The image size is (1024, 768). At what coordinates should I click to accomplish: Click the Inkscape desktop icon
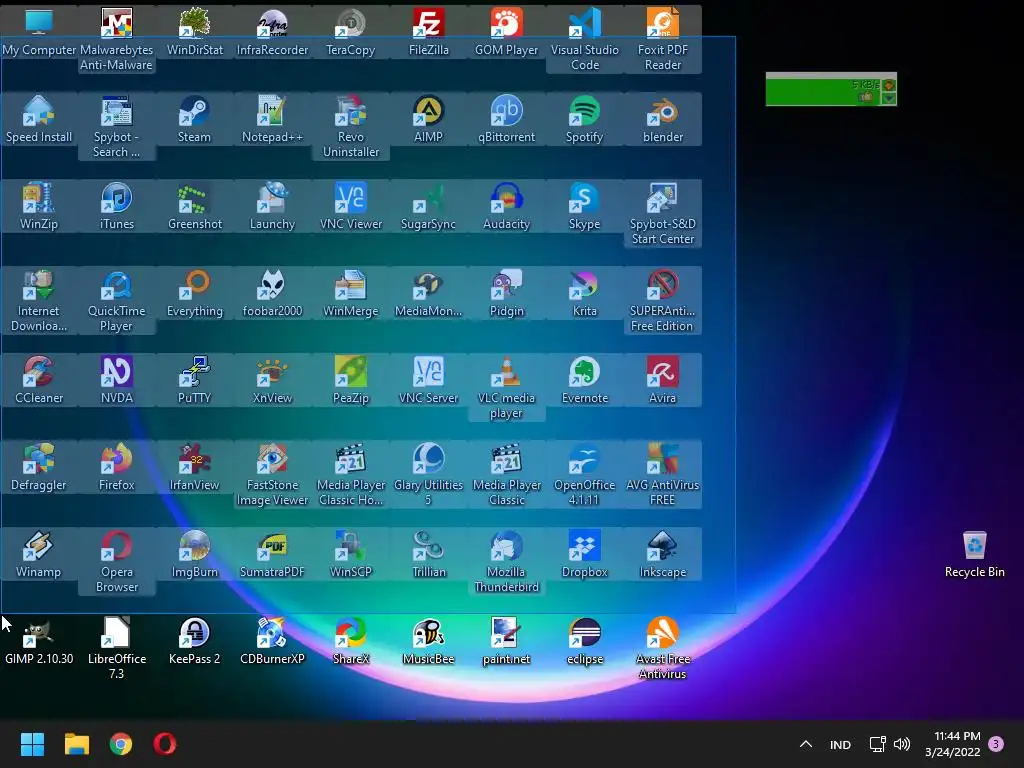[663, 554]
